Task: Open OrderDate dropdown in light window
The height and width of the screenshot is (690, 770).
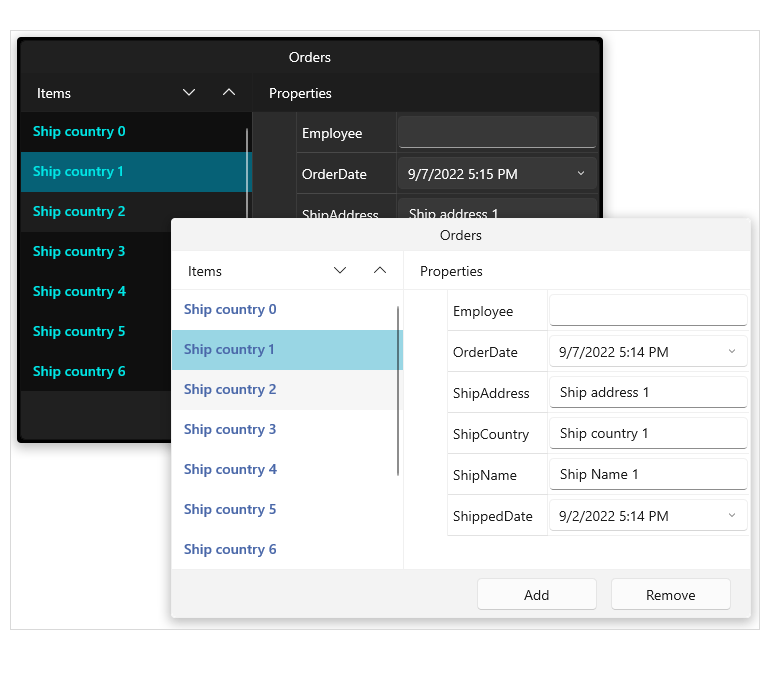Action: click(x=732, y=352)
